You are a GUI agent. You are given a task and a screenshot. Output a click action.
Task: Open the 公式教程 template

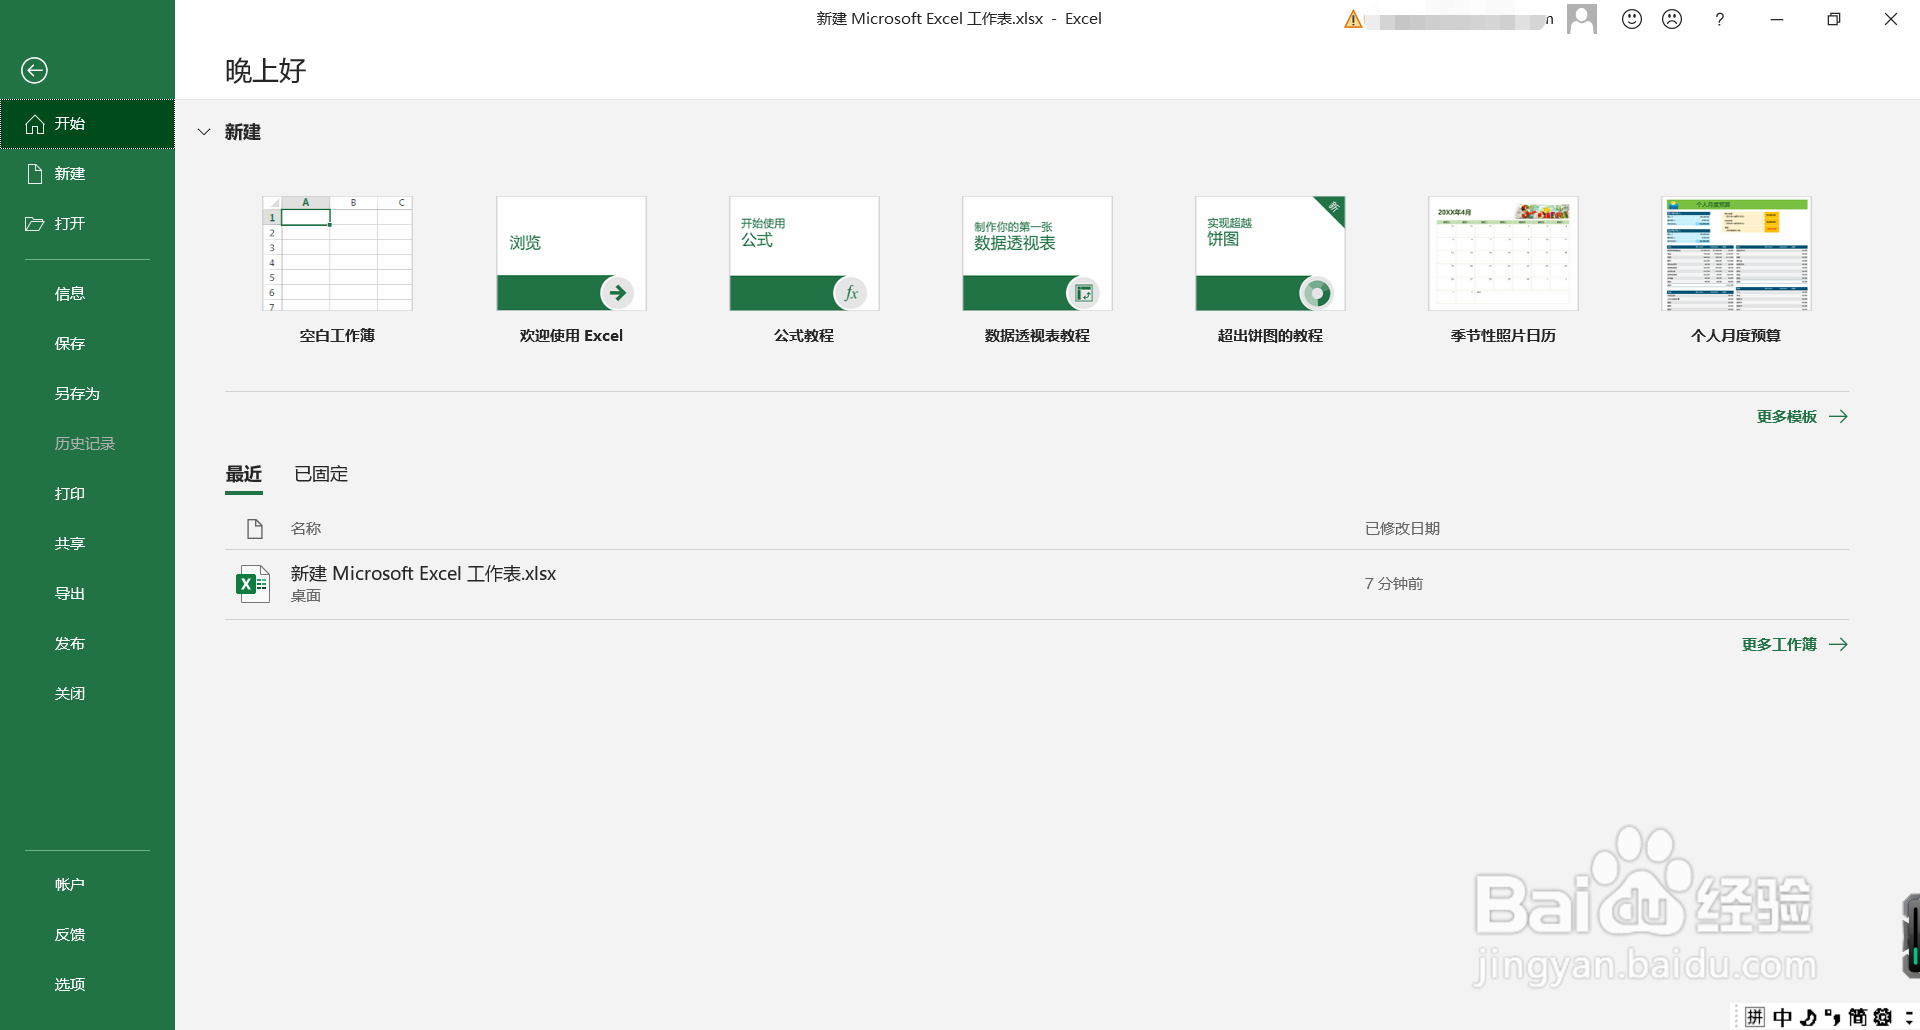(804, 270)
